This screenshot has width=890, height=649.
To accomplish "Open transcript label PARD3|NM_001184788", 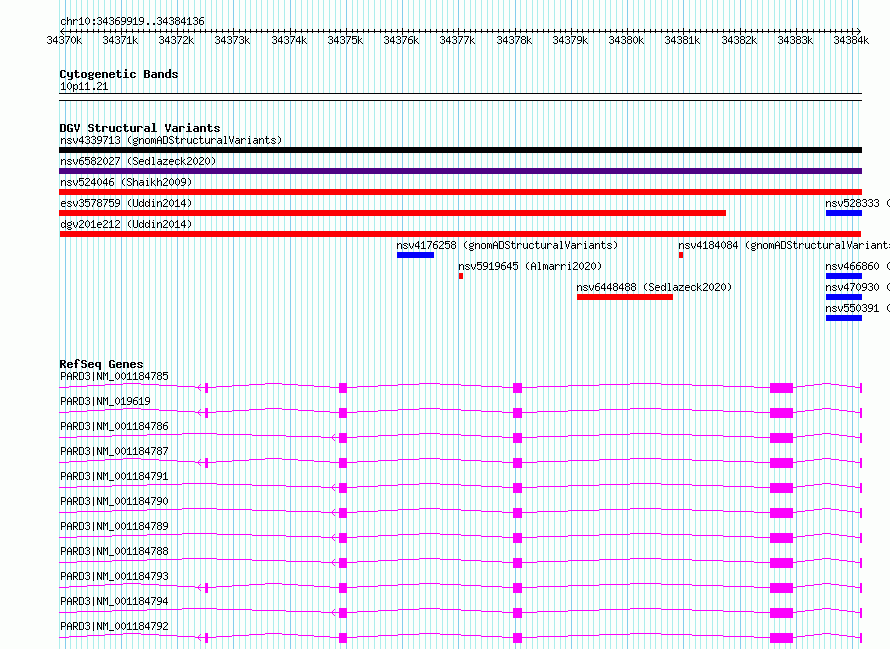I will click(114, 551).
